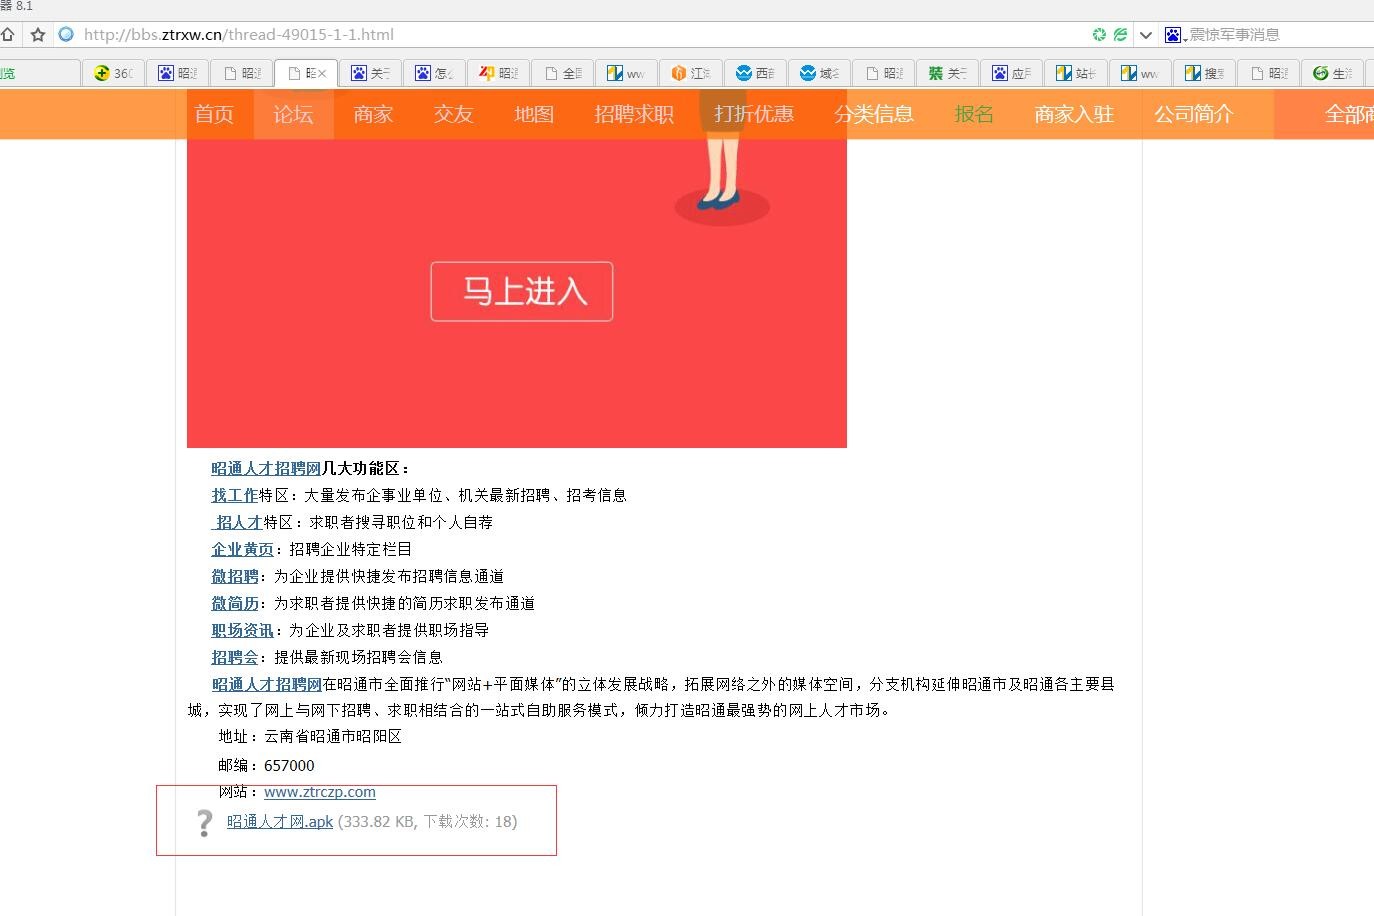Open the 招人才 link

pos(238,522)
